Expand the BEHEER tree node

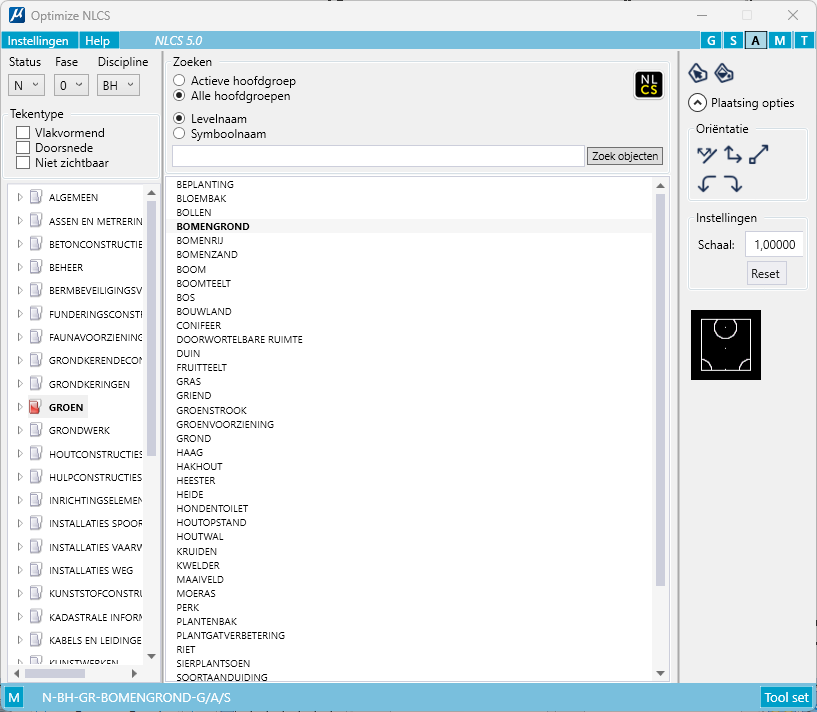[20, 267]
